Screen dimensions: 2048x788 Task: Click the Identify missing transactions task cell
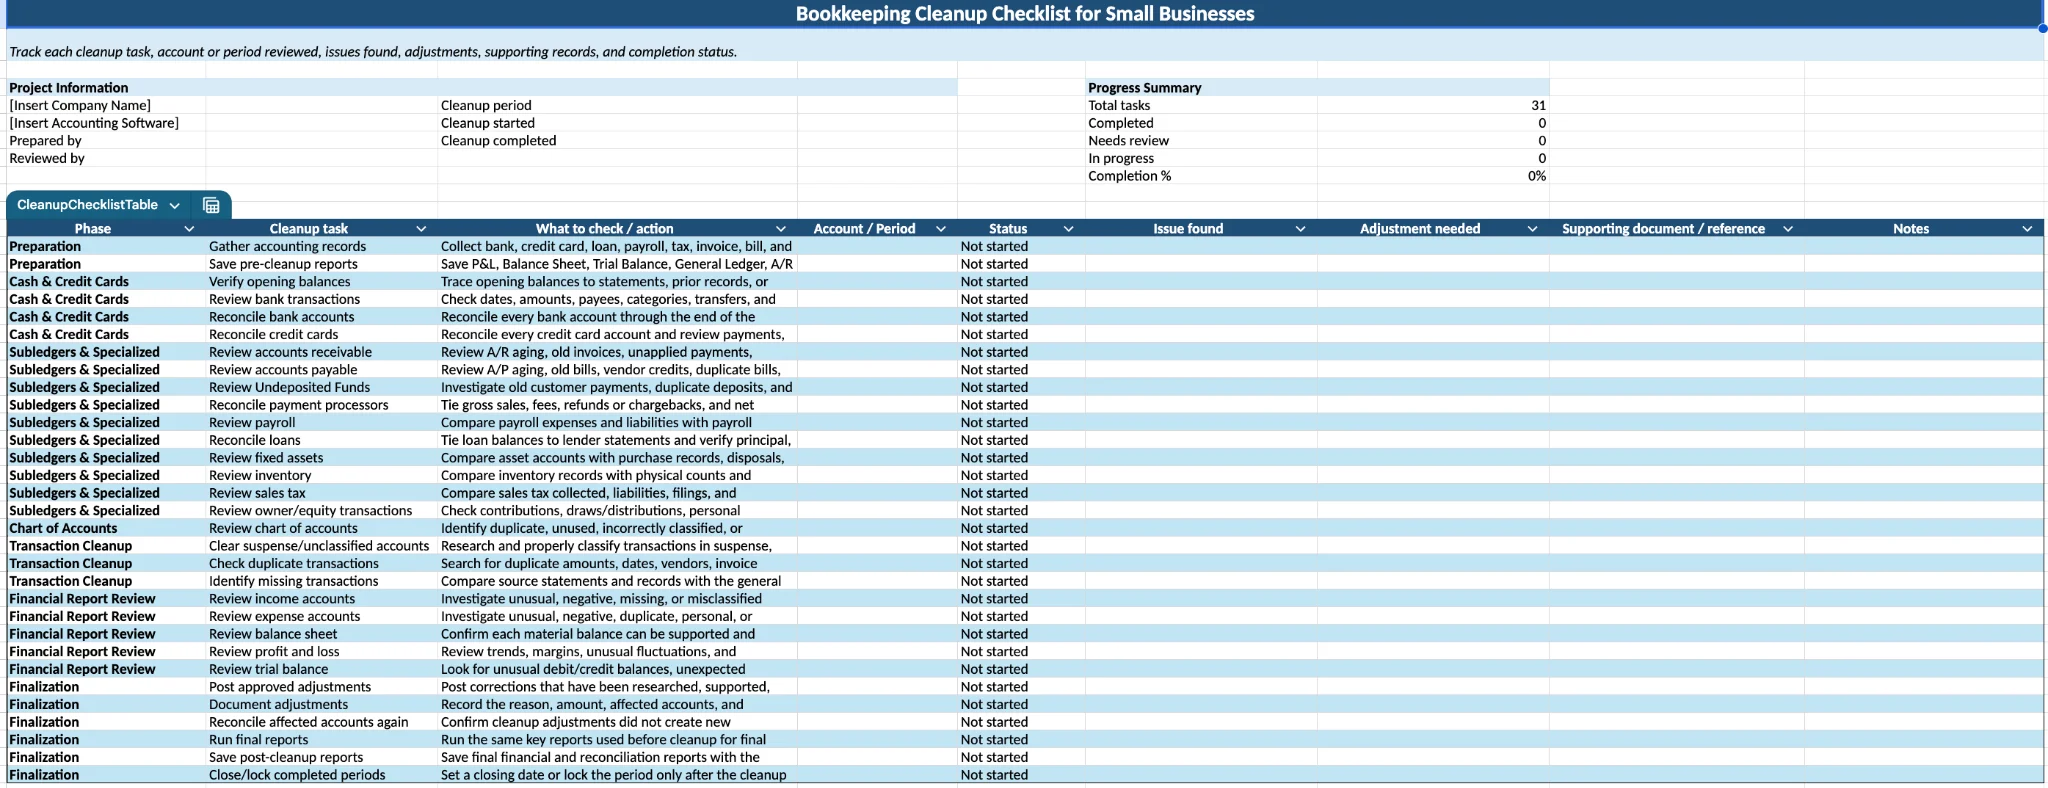(321, 581)
